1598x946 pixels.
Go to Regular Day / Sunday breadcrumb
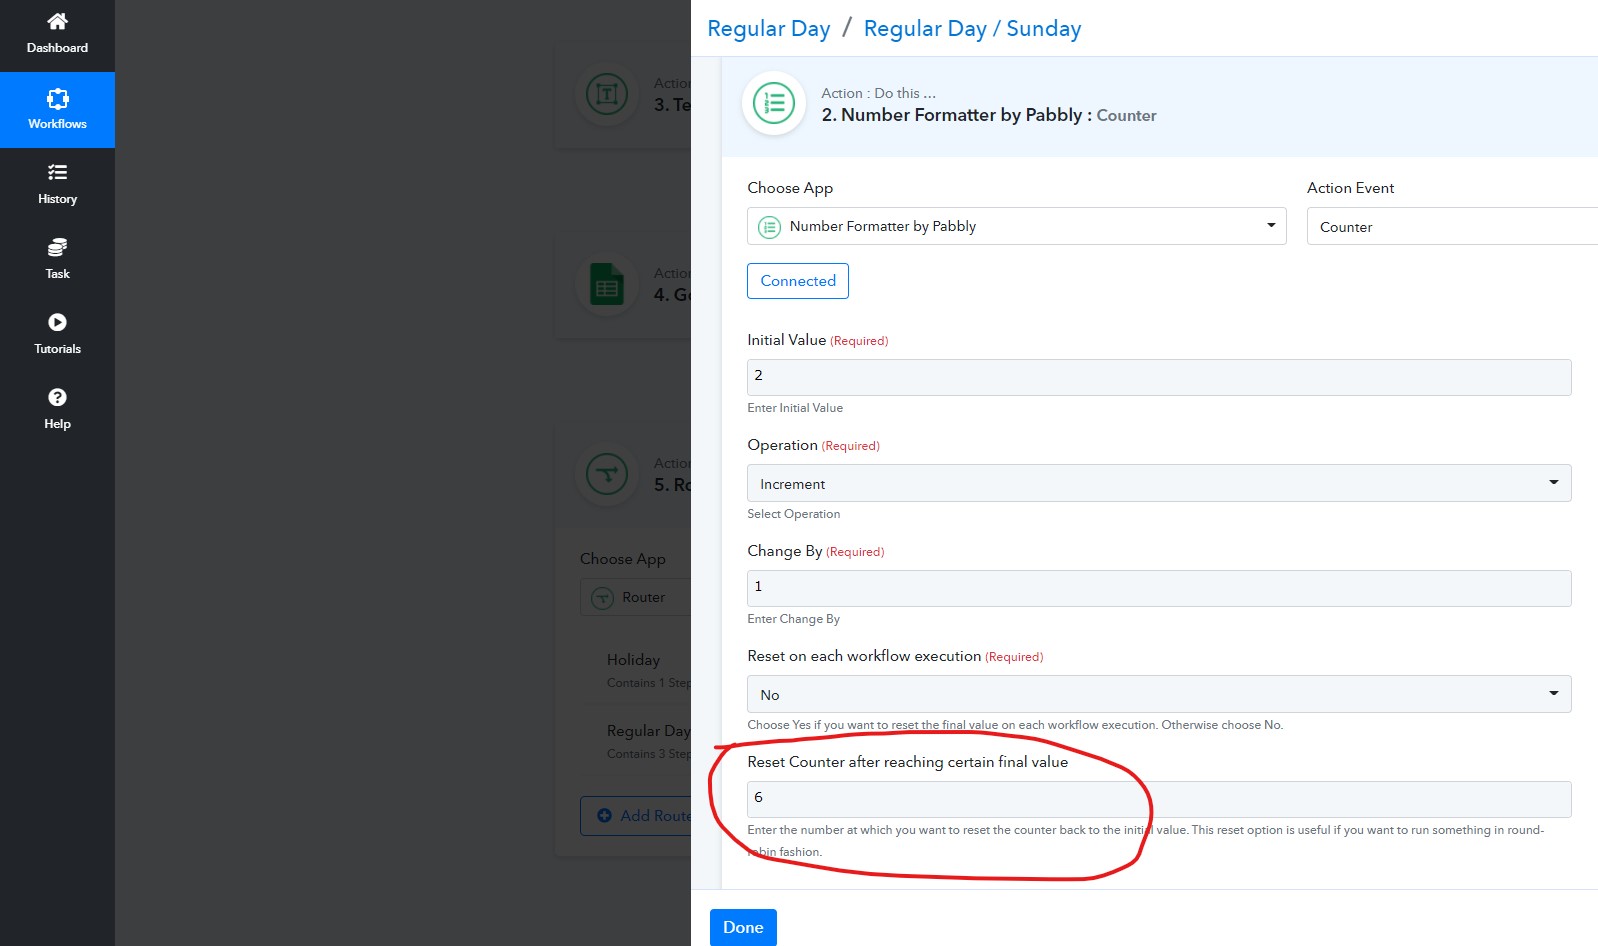pyautogui.click(x=972, y=29)
